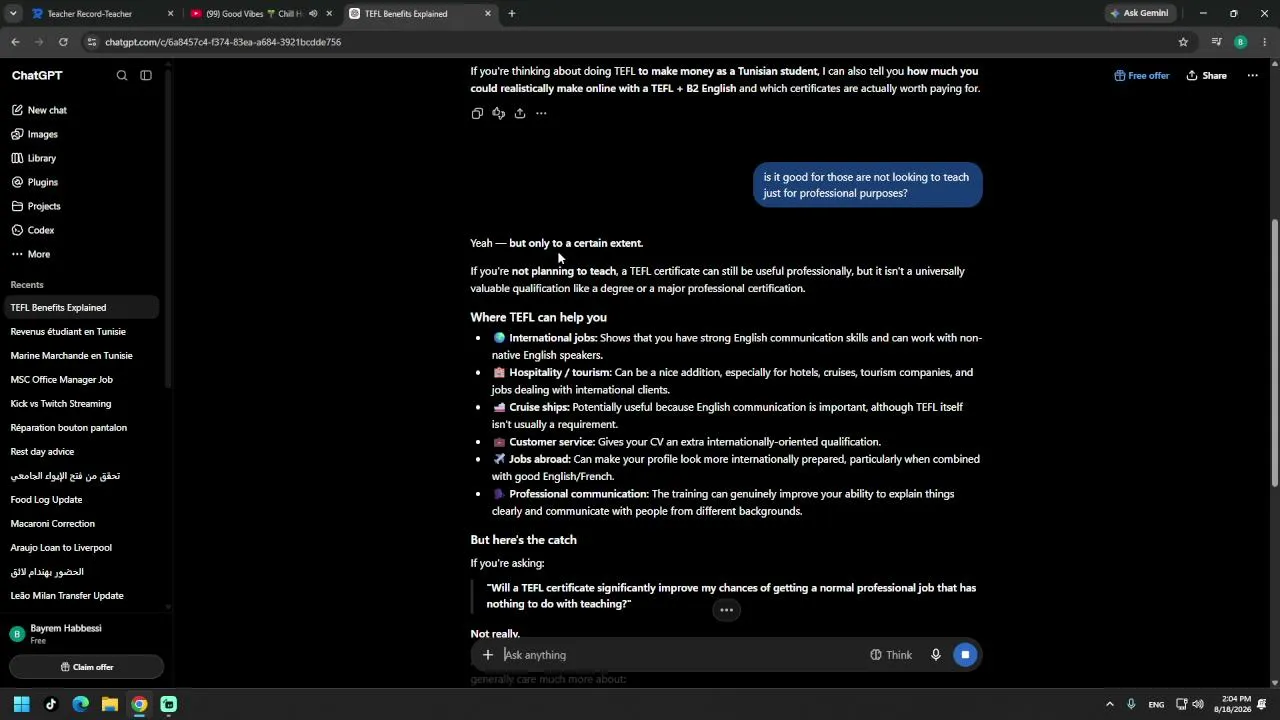Open File Explorer from the taskbar
This screenshot has width=1280, height=720.
point(110,704)
